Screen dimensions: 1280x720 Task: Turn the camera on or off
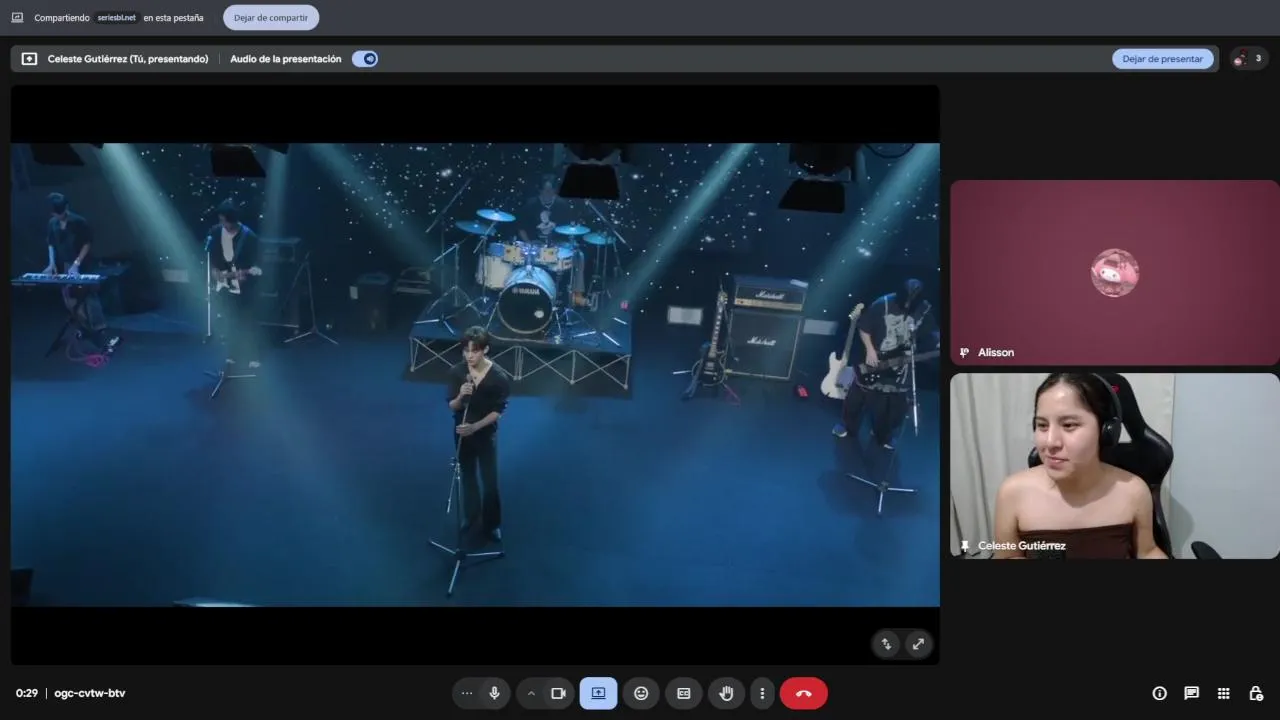coord(558,693)
